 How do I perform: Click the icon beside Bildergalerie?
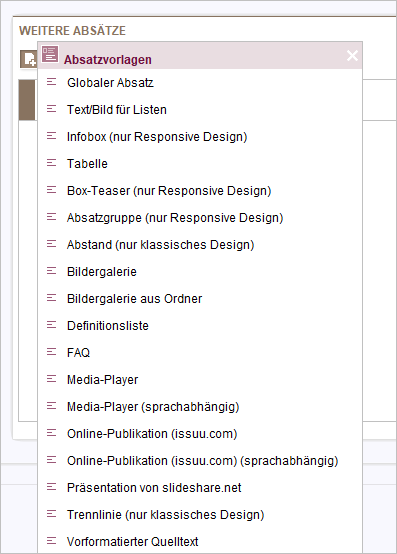[52, 271]
